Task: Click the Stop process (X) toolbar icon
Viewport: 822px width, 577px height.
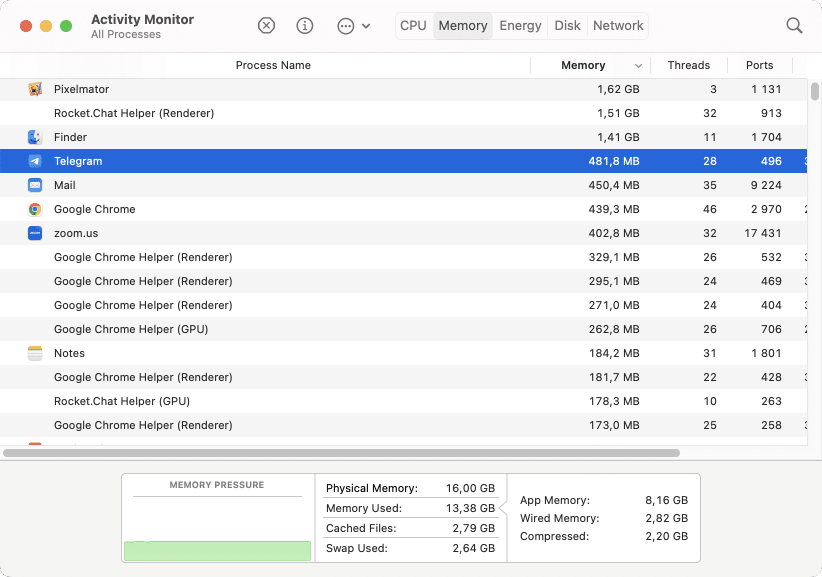Action: click(x=266, y=25)
